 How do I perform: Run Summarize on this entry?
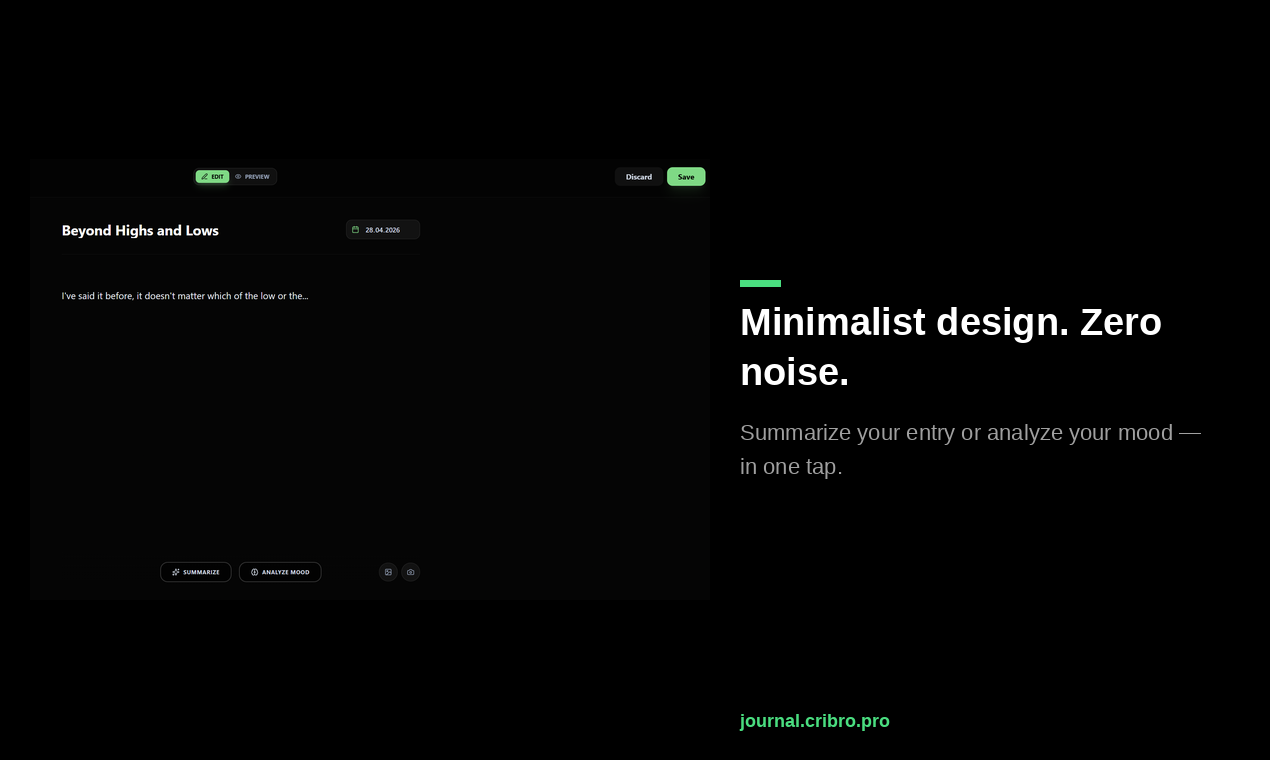click(196, 572)
